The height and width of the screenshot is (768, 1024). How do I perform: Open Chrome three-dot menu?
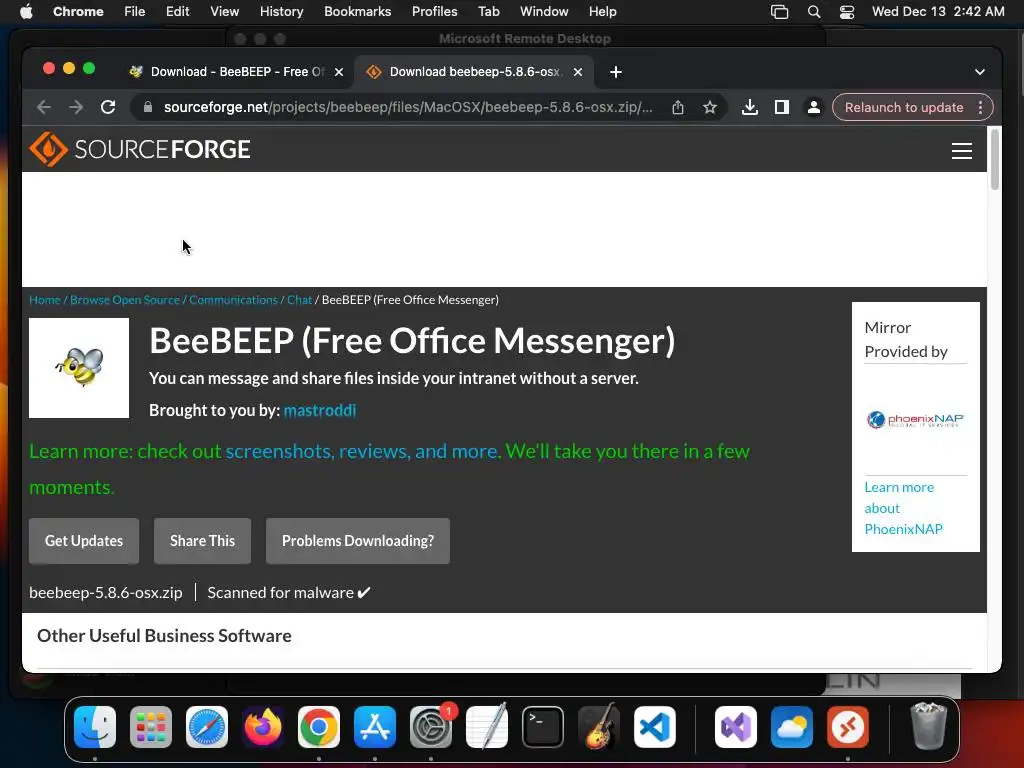(980, 107)
